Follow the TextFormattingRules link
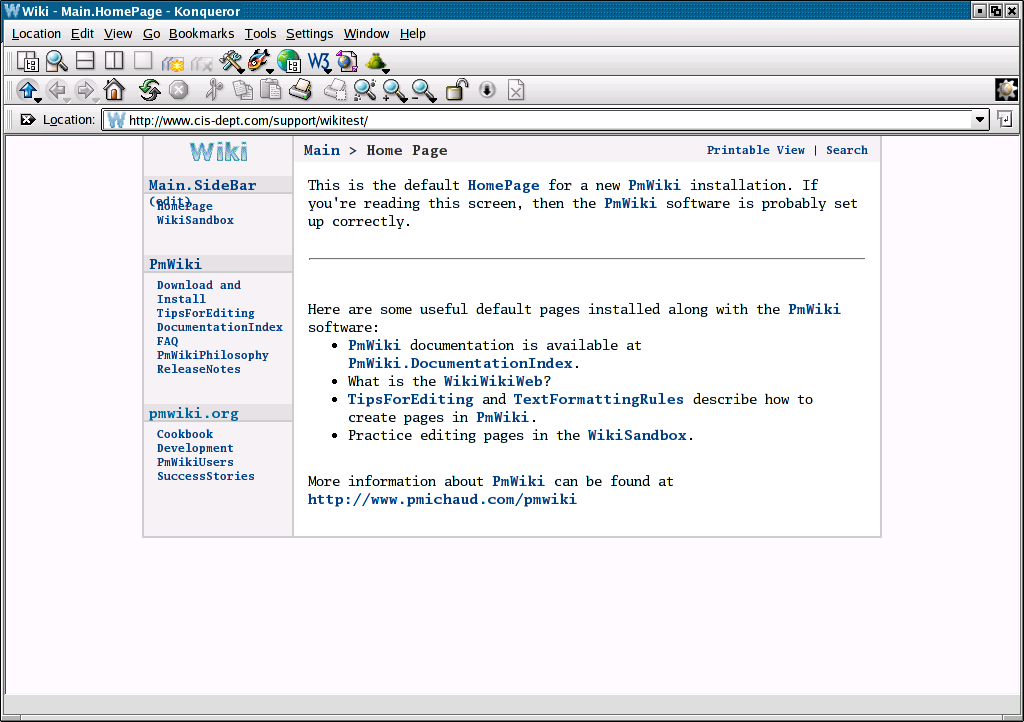This screenshot has width=1024, height=722. (x=598, y=399)
